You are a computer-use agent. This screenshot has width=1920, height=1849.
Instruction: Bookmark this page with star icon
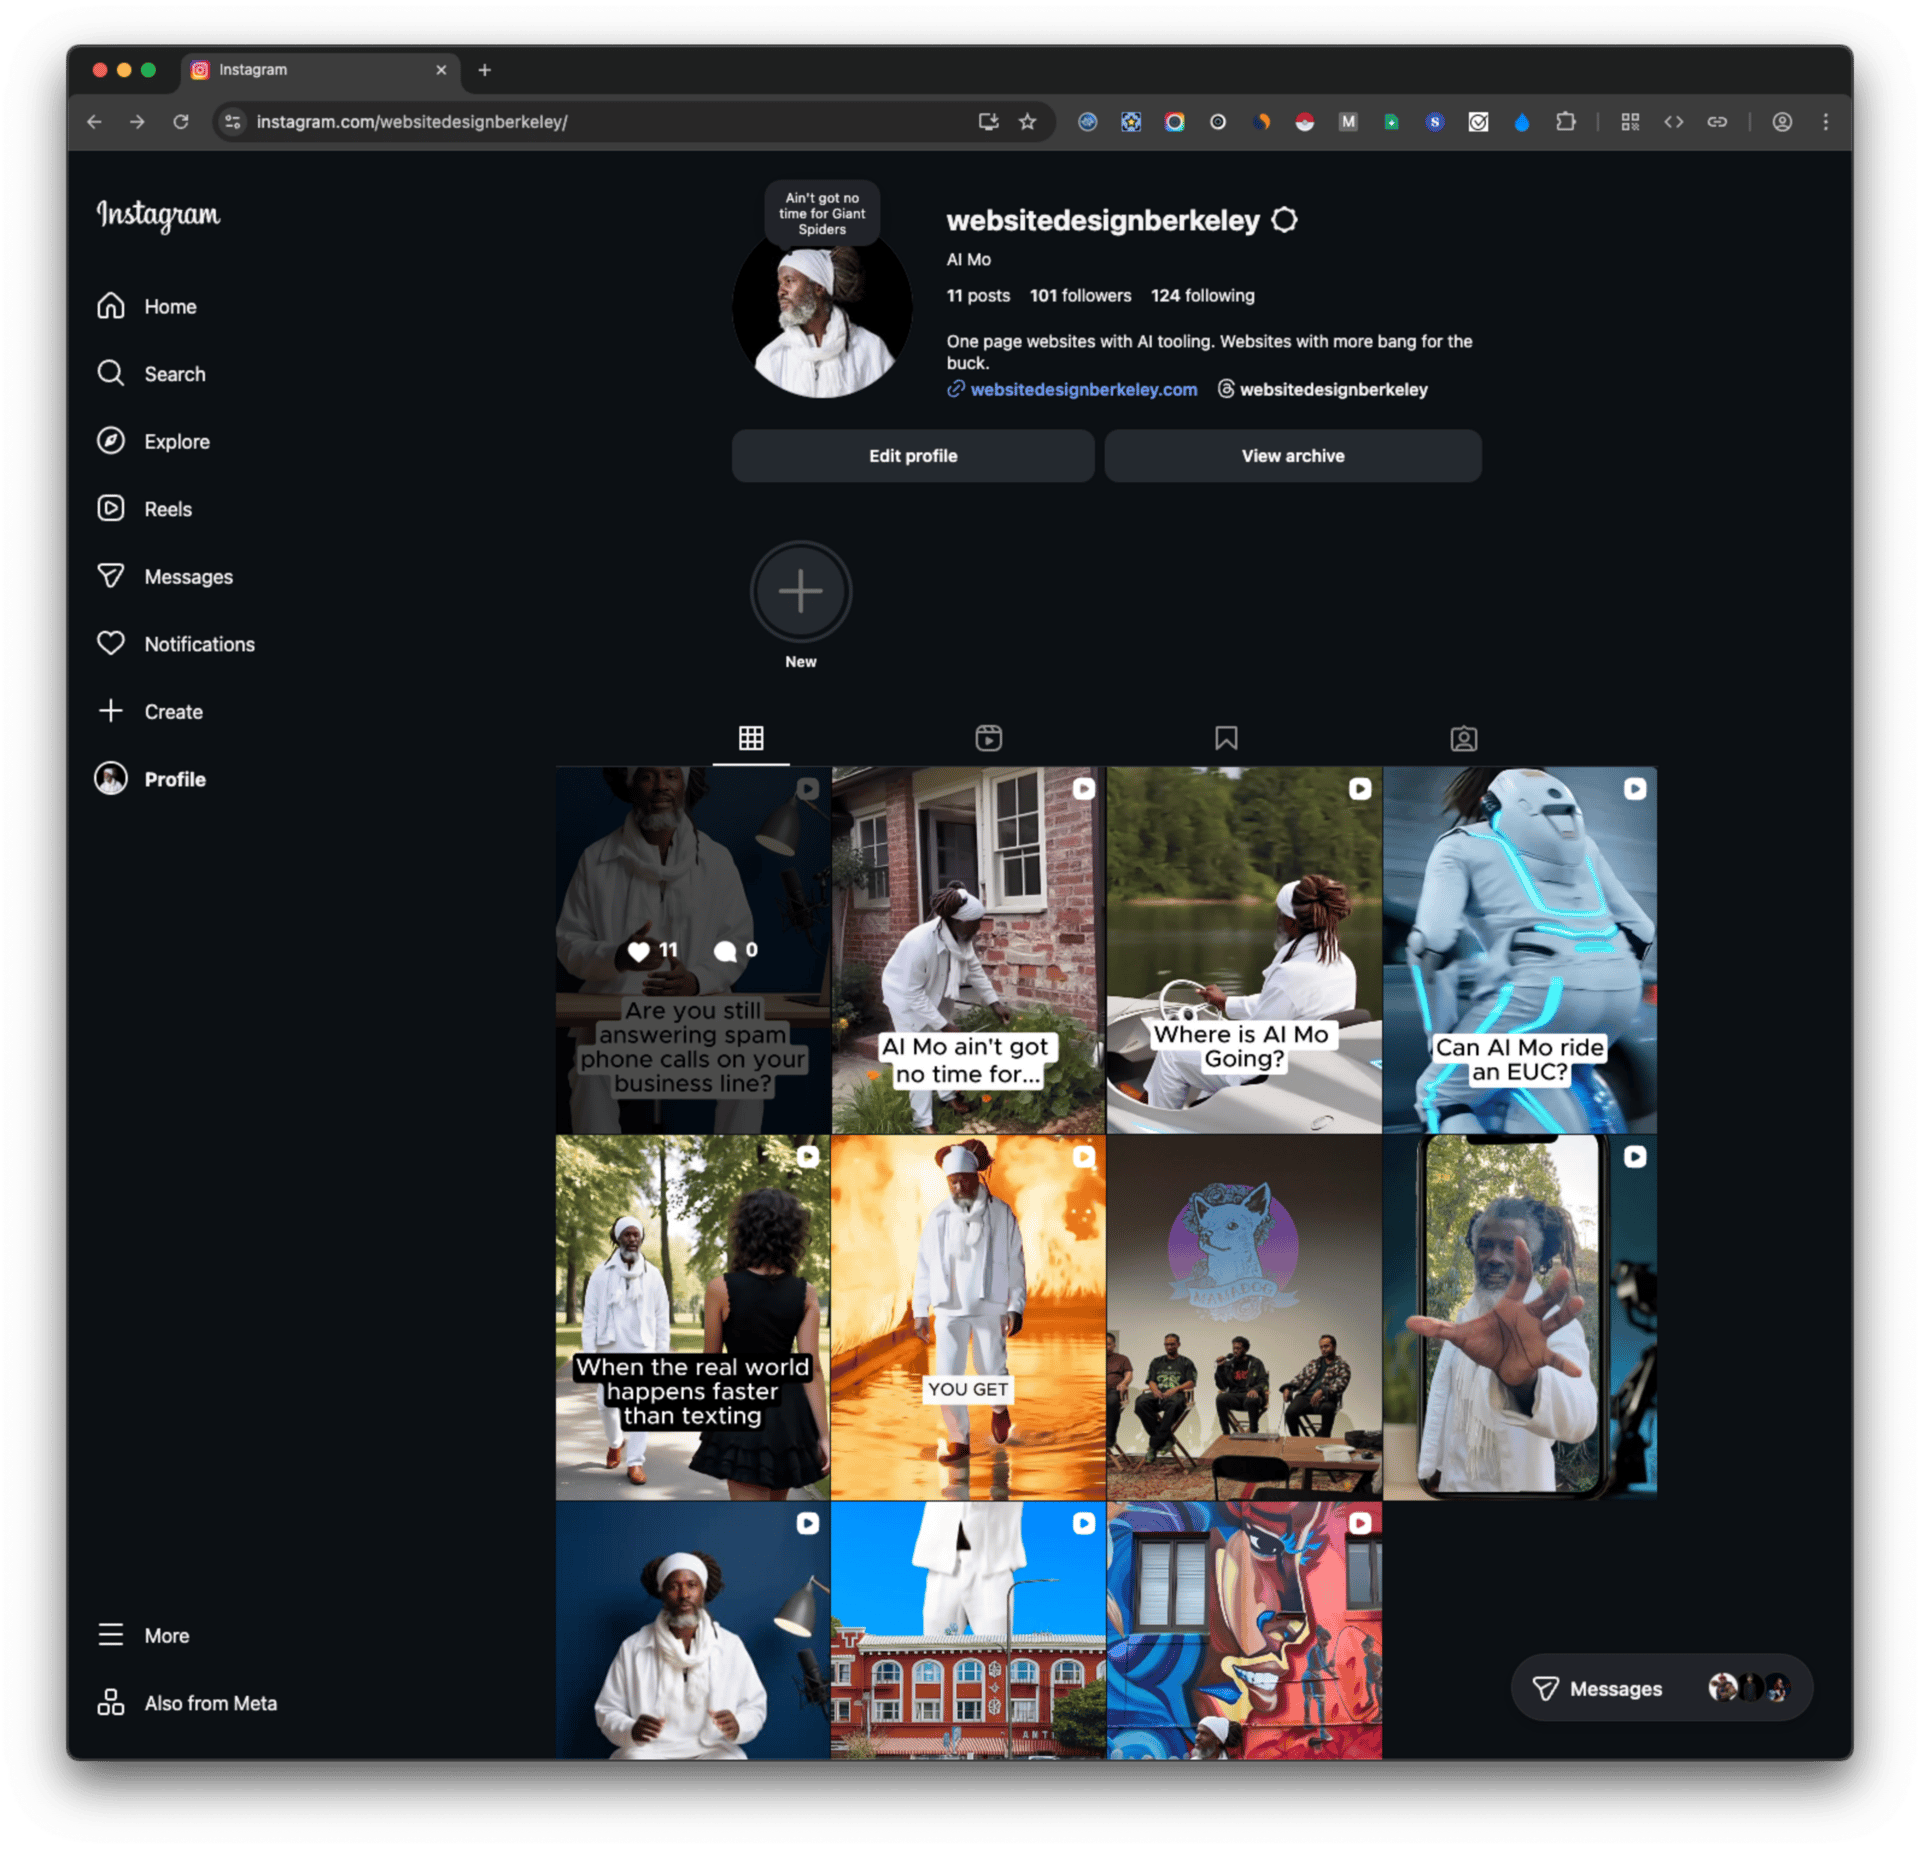[1027, 122]
